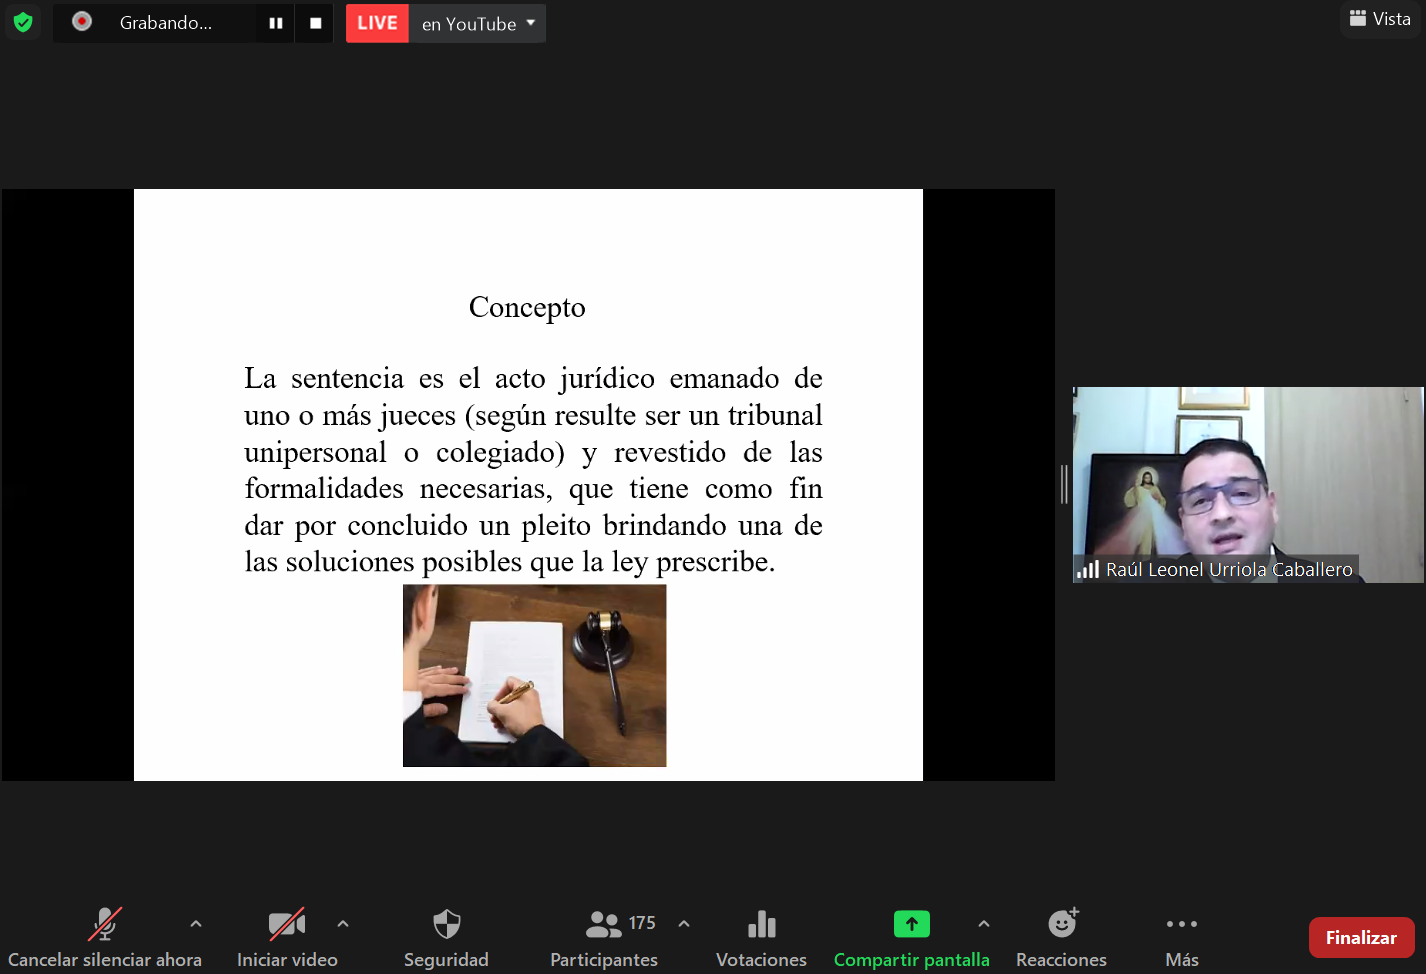This screenshot has height=974, width=1426.
Task: Click the panel divider handle beside shared screen
Action: pos(1064,484)
